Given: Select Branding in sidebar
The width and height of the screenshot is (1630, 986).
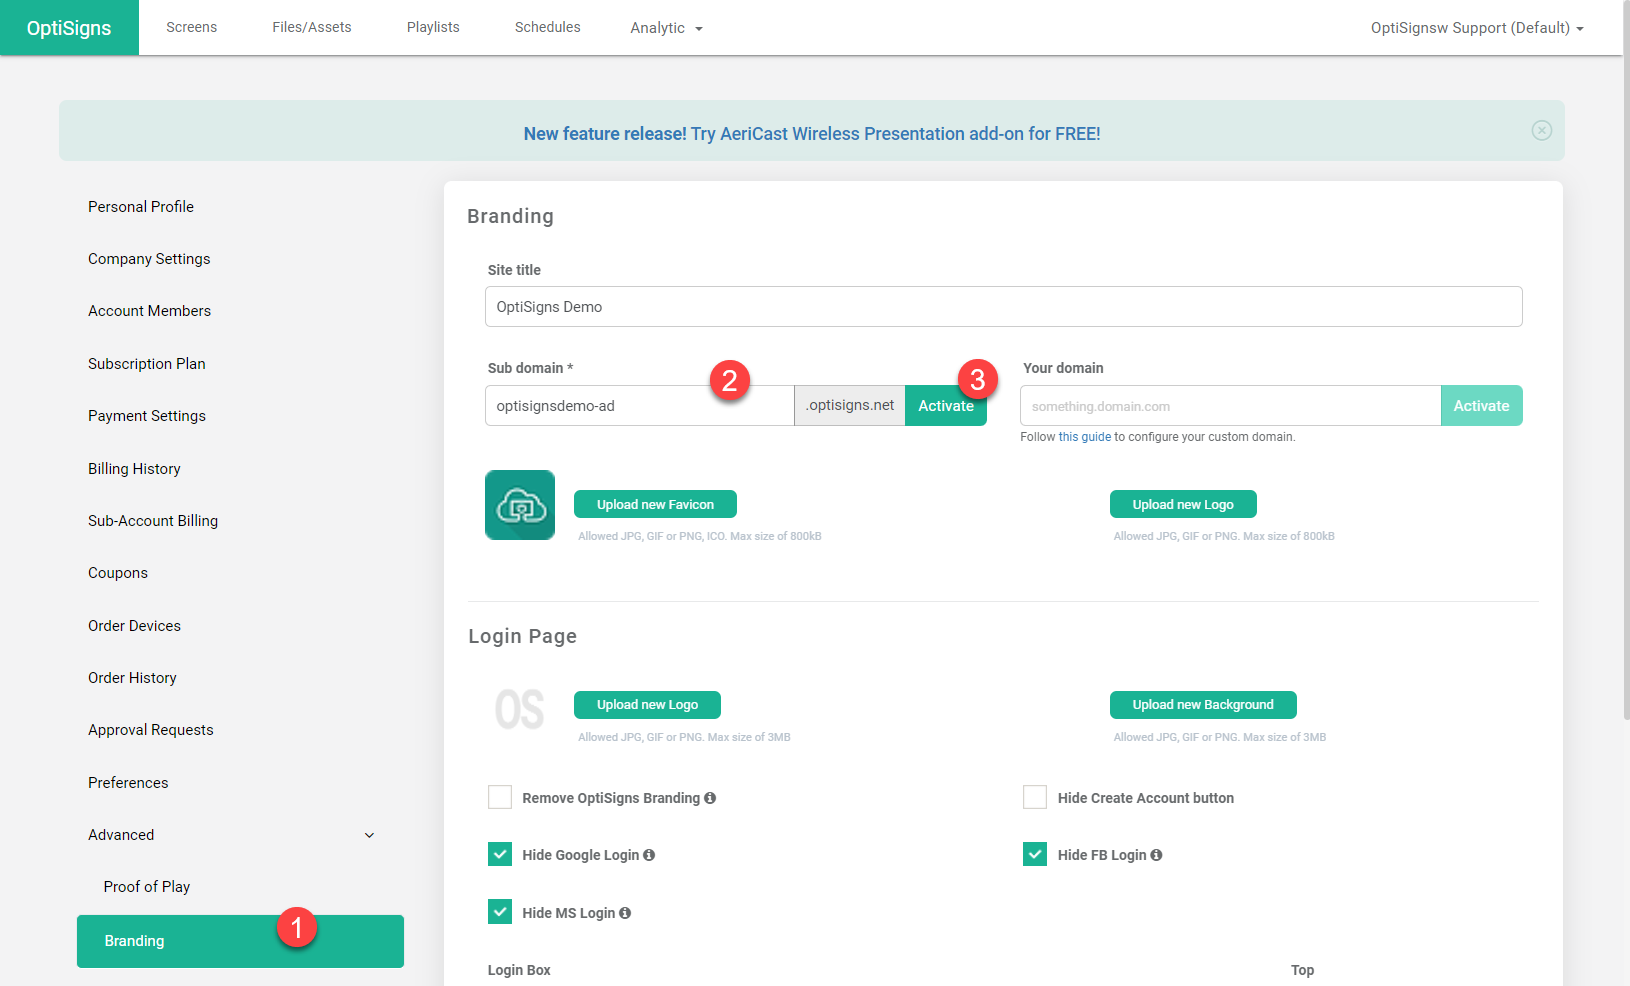Looking at the screenshot, I should pos(240,941).
